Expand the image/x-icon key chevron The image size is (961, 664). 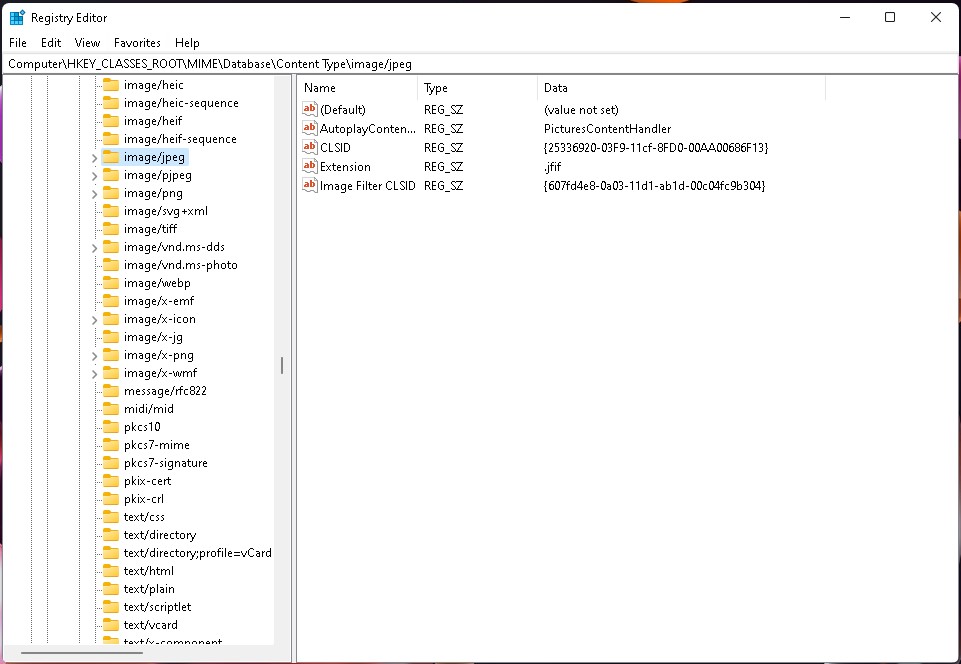(94, 320)
